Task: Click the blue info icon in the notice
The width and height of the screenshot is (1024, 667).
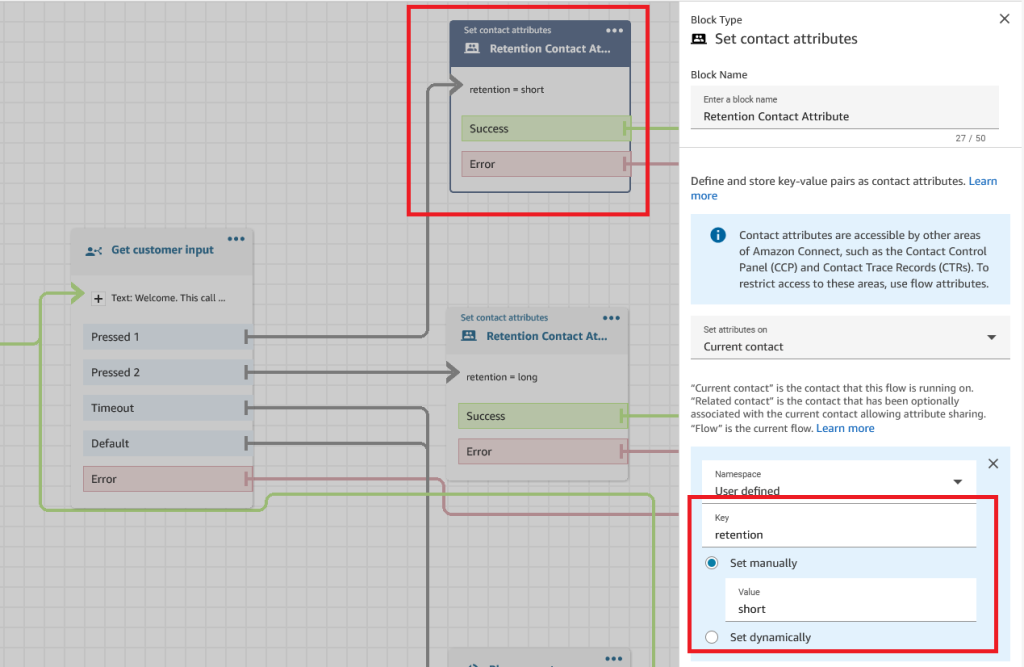Action: point(717,236)
